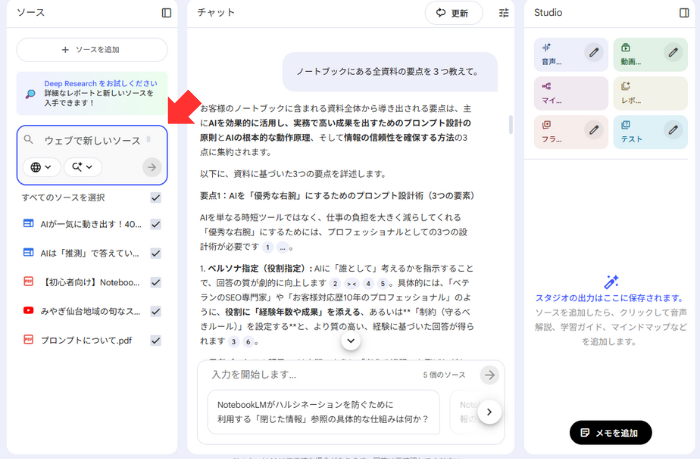
Task: Click the PDF icon of プロンプトについて.pdf
Action: (x=29, y=340)
